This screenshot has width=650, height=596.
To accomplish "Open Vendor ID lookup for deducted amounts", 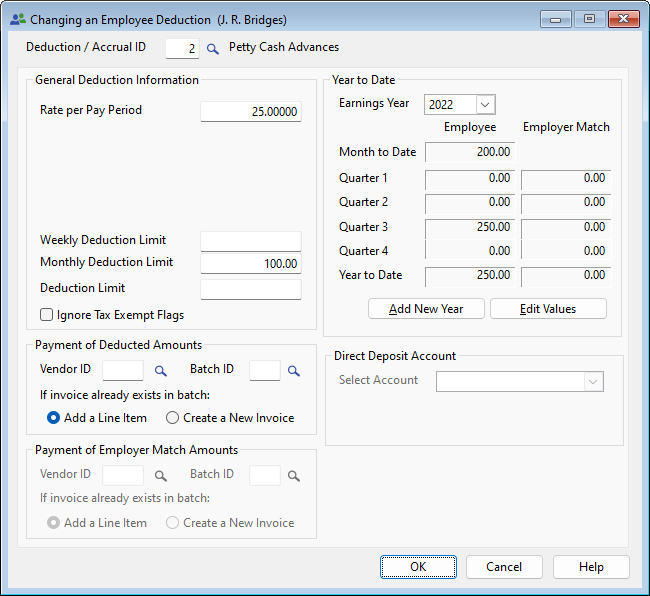I will click(x=160, y=371).
